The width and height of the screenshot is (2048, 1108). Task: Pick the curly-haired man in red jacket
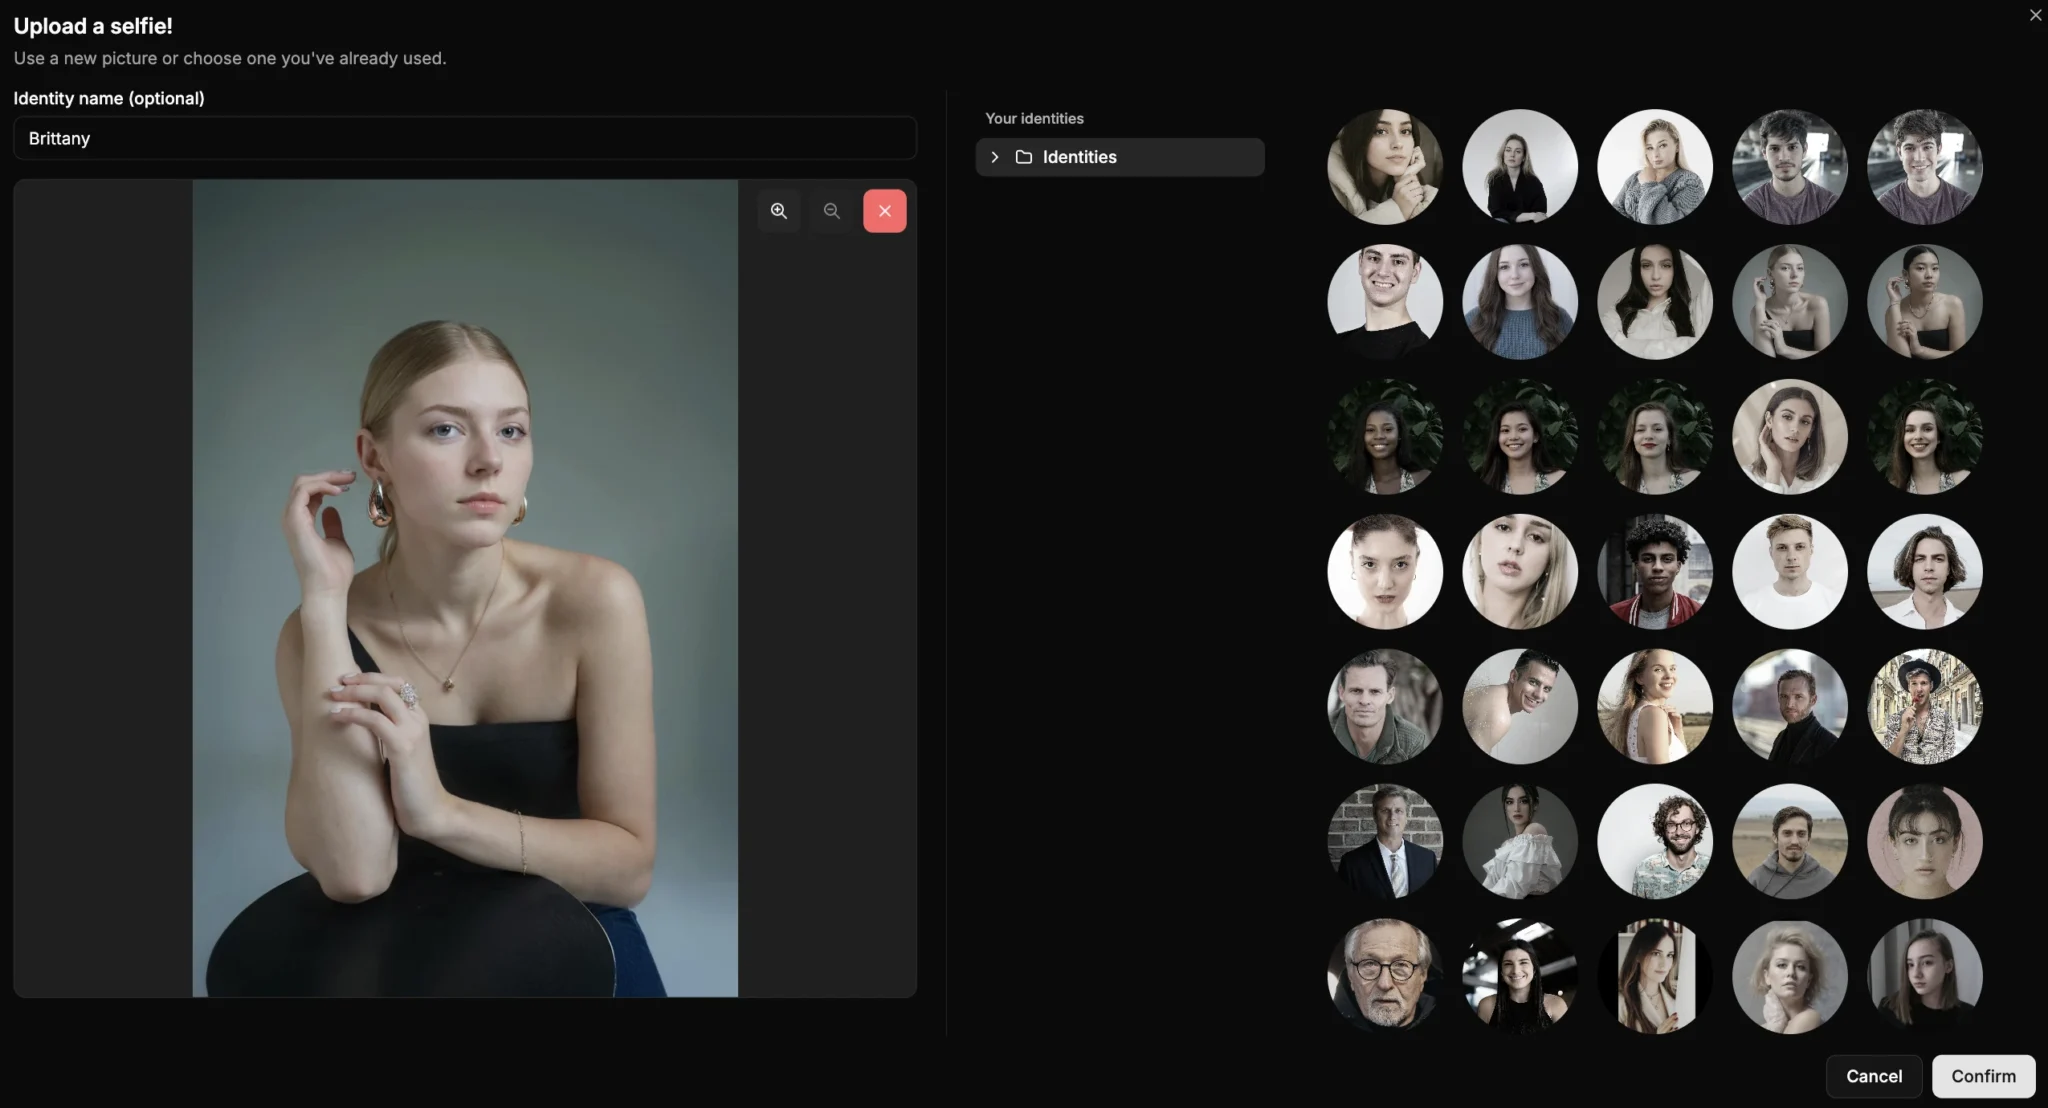coord(1654,571)
